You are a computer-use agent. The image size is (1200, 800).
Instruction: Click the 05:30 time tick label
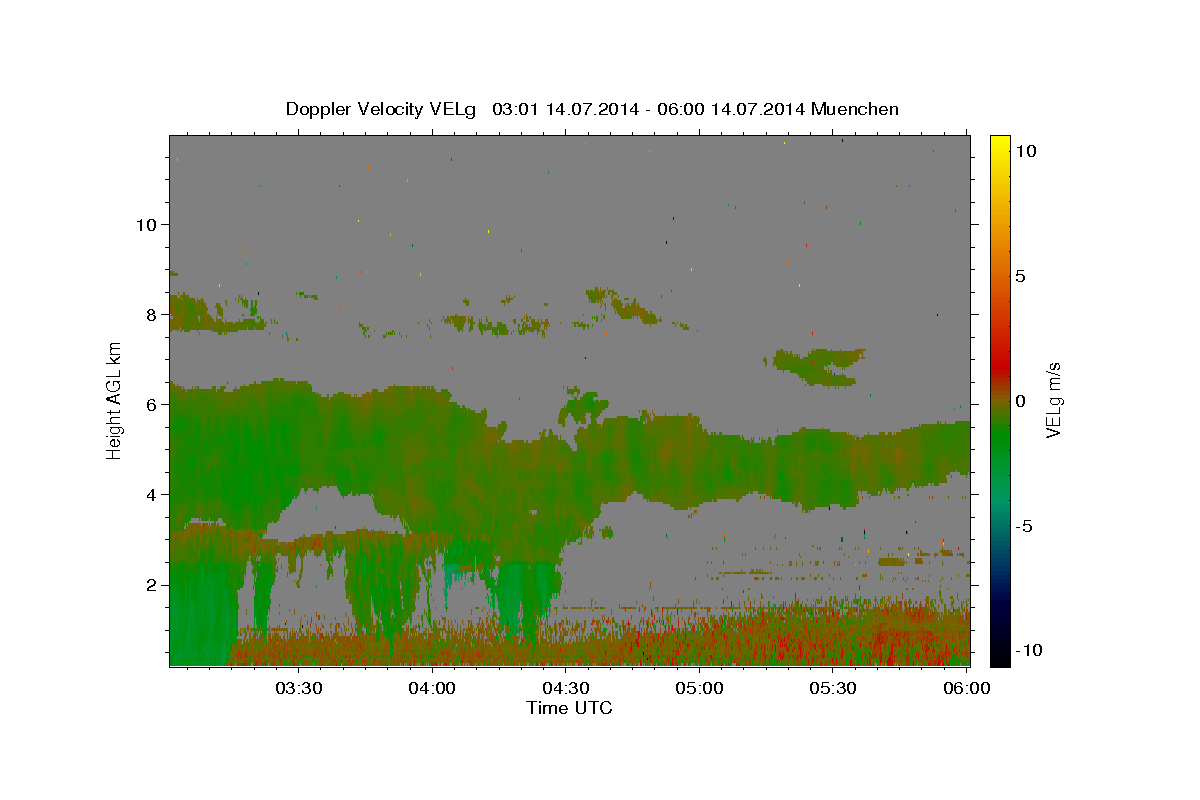point(834,688)
